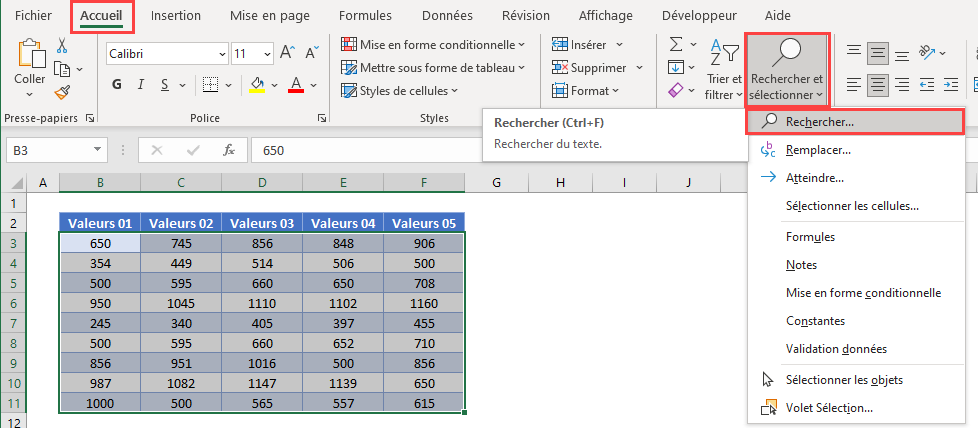Choose Atteindre... in the menu

click(x=855, y=178)
